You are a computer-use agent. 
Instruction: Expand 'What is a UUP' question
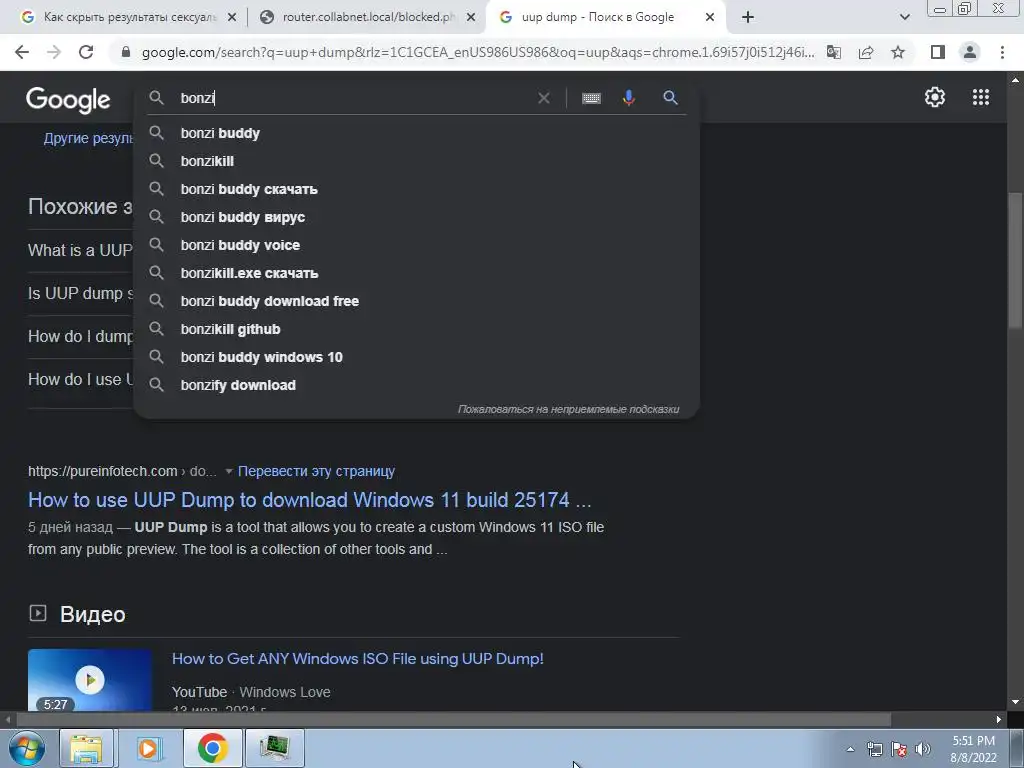click(80, 251)
